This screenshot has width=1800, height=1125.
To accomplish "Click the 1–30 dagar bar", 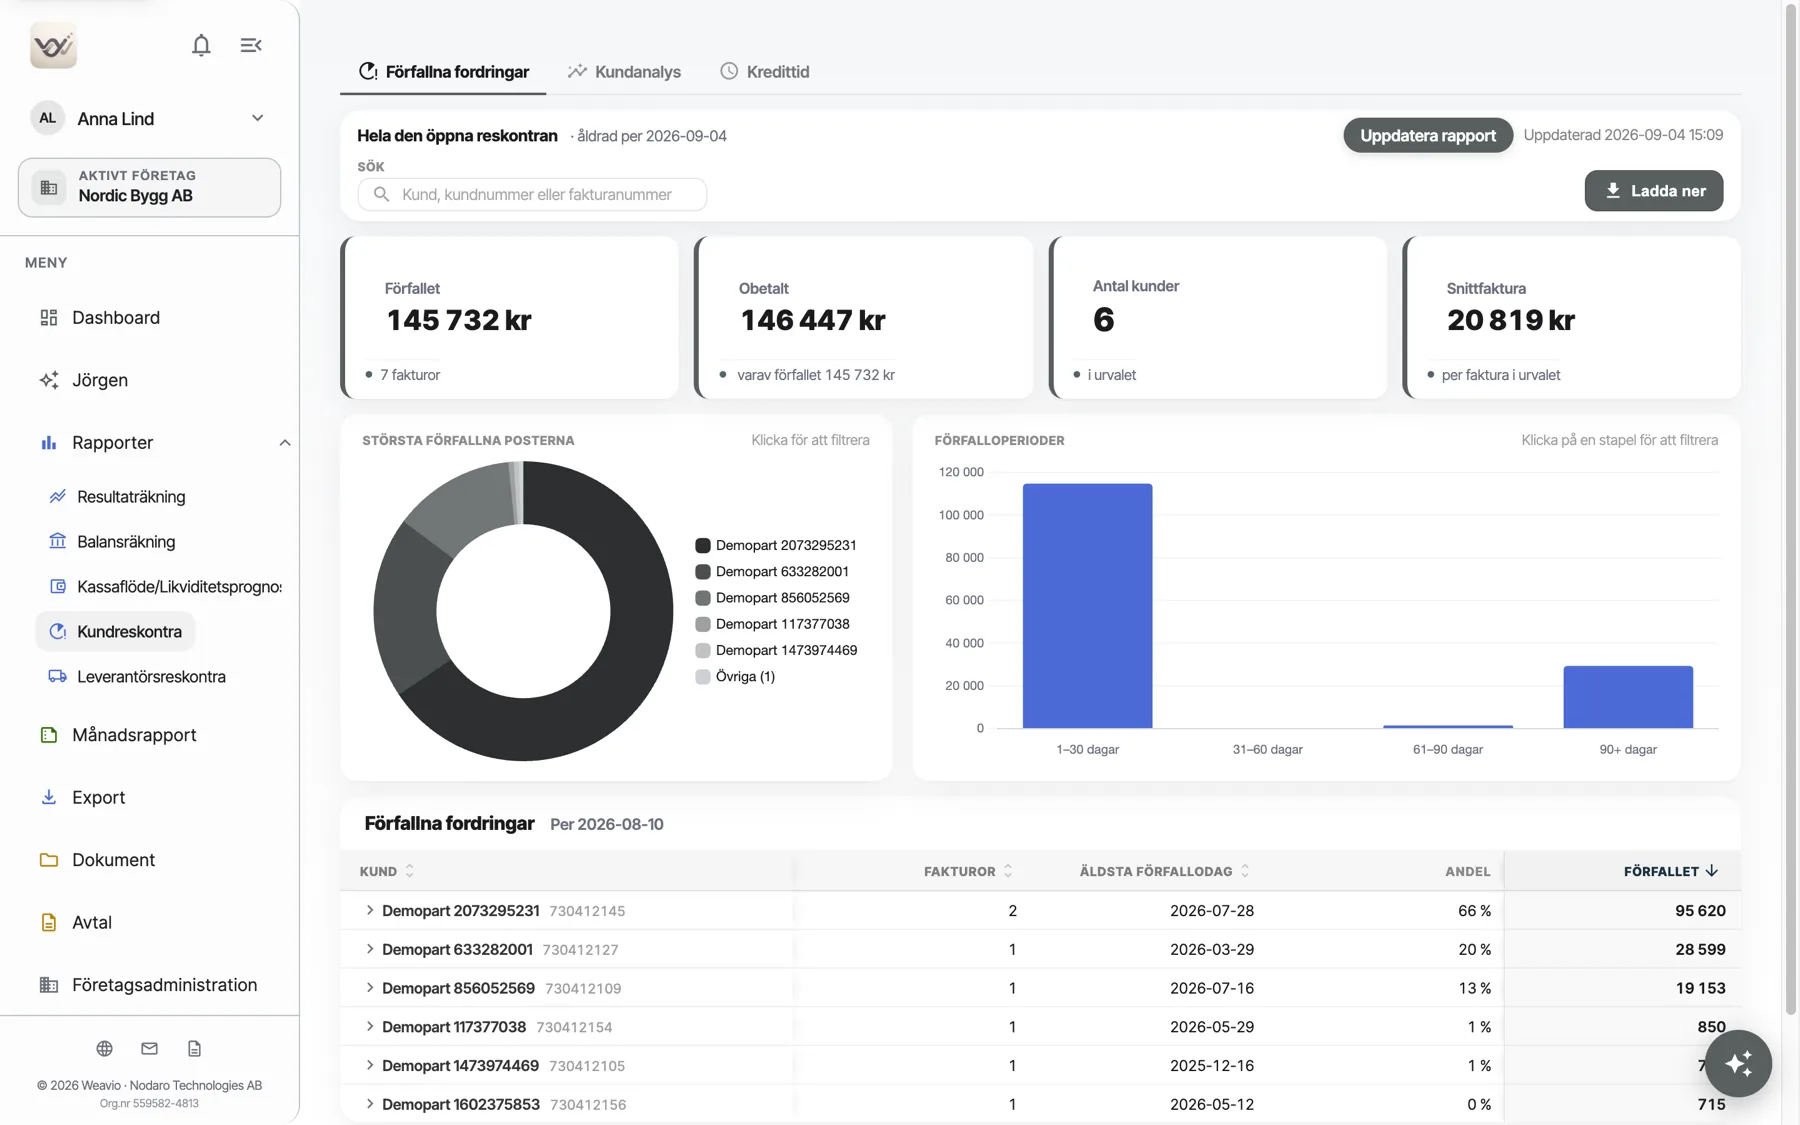I will pos(1087,606).
